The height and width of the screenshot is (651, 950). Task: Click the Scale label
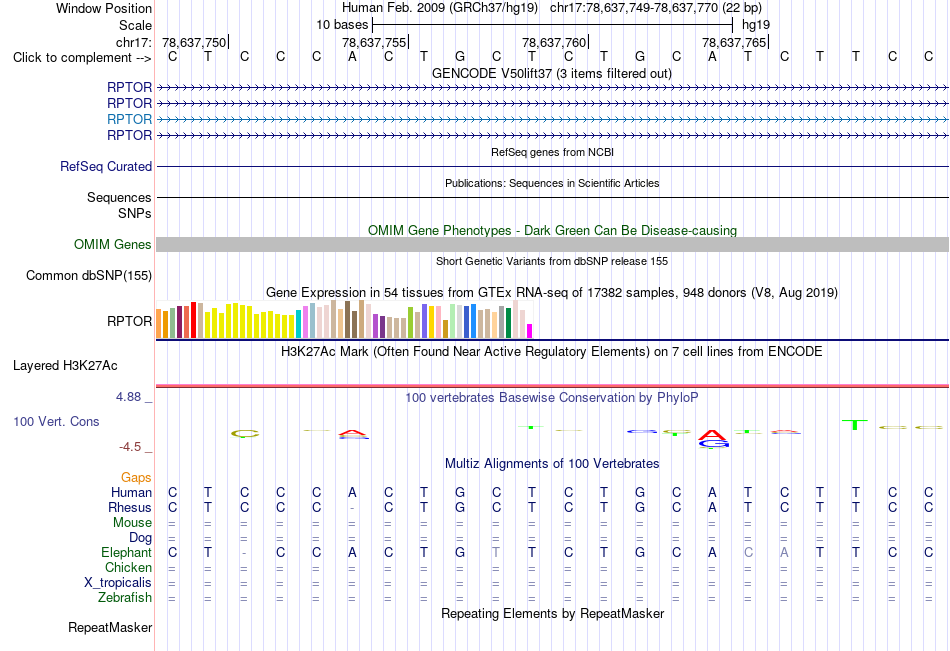[x=135, y=25]
